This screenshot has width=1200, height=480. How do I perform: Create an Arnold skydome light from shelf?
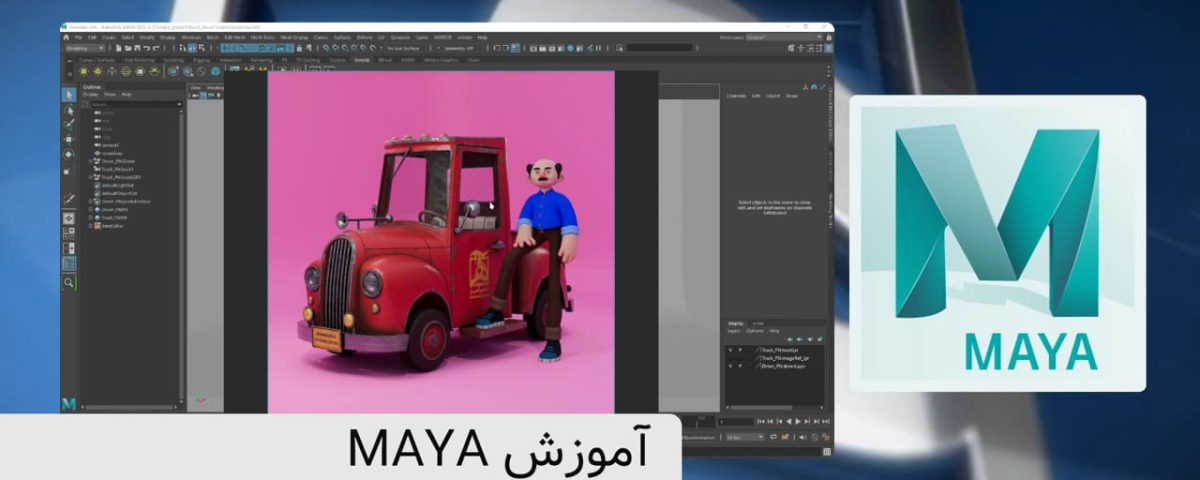click(126, 71)
